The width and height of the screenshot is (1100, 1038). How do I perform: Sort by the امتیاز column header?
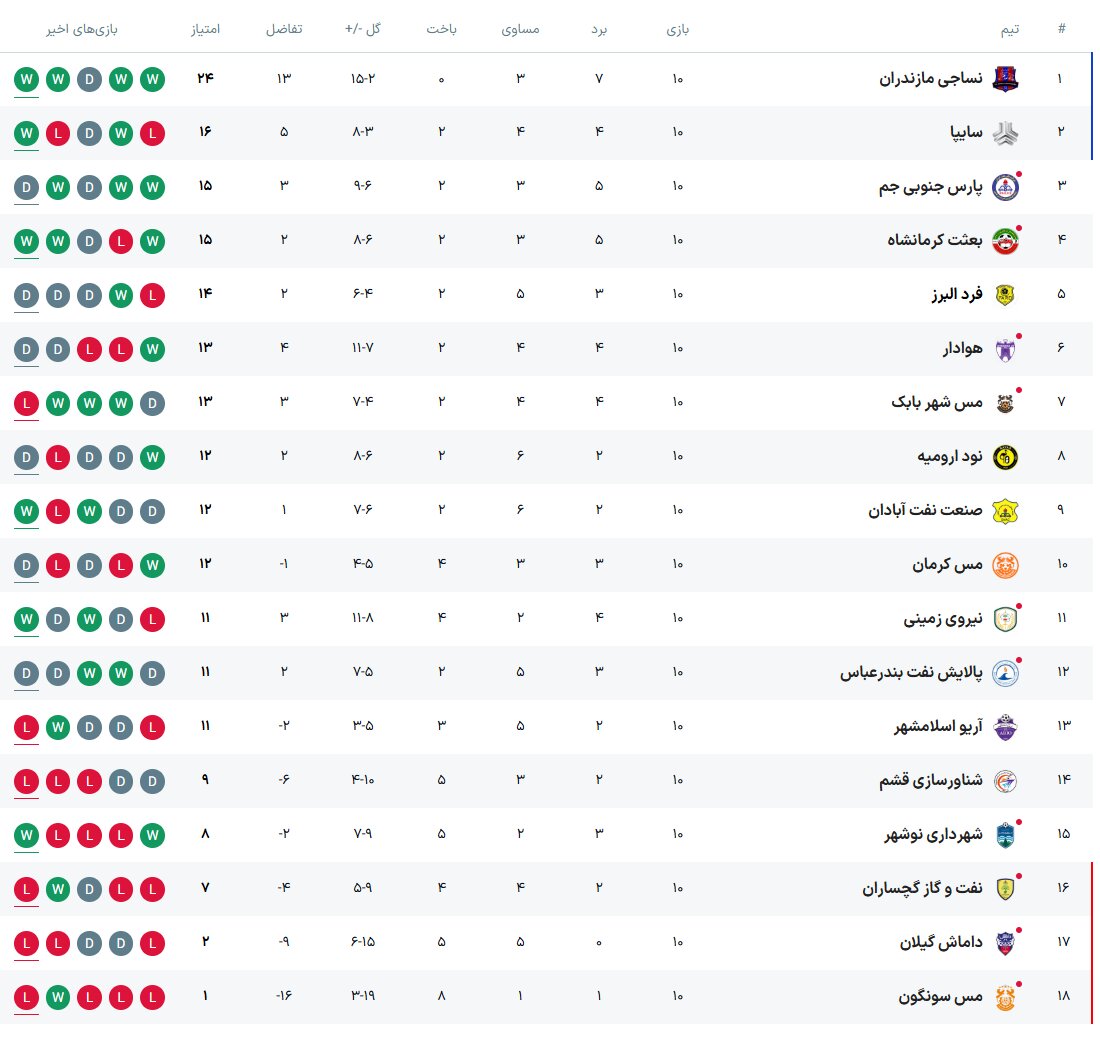coord(206,29)
